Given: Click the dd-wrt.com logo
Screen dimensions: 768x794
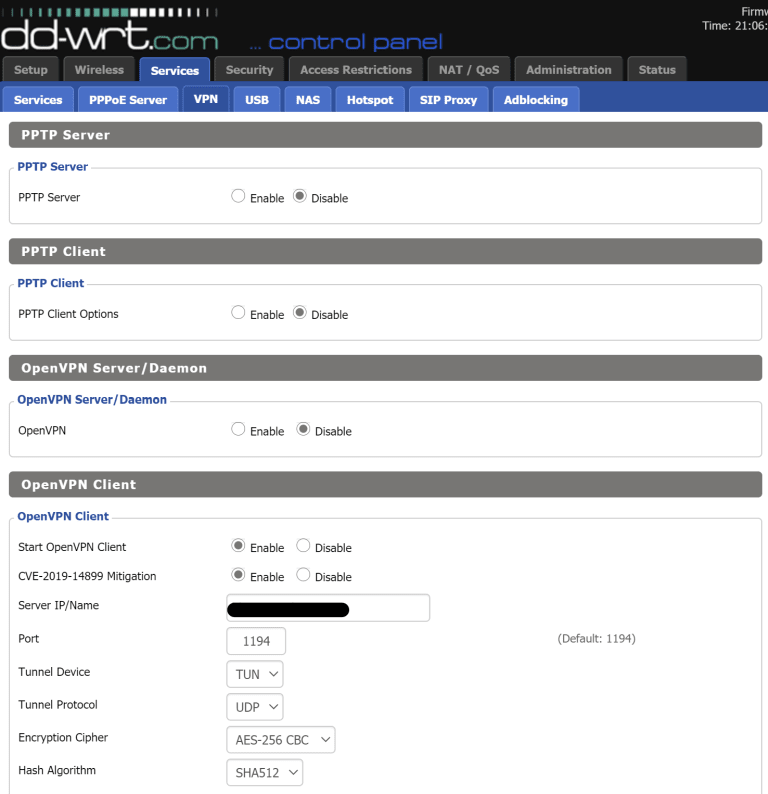Looking at the screenshot, I should coord(109,31).
